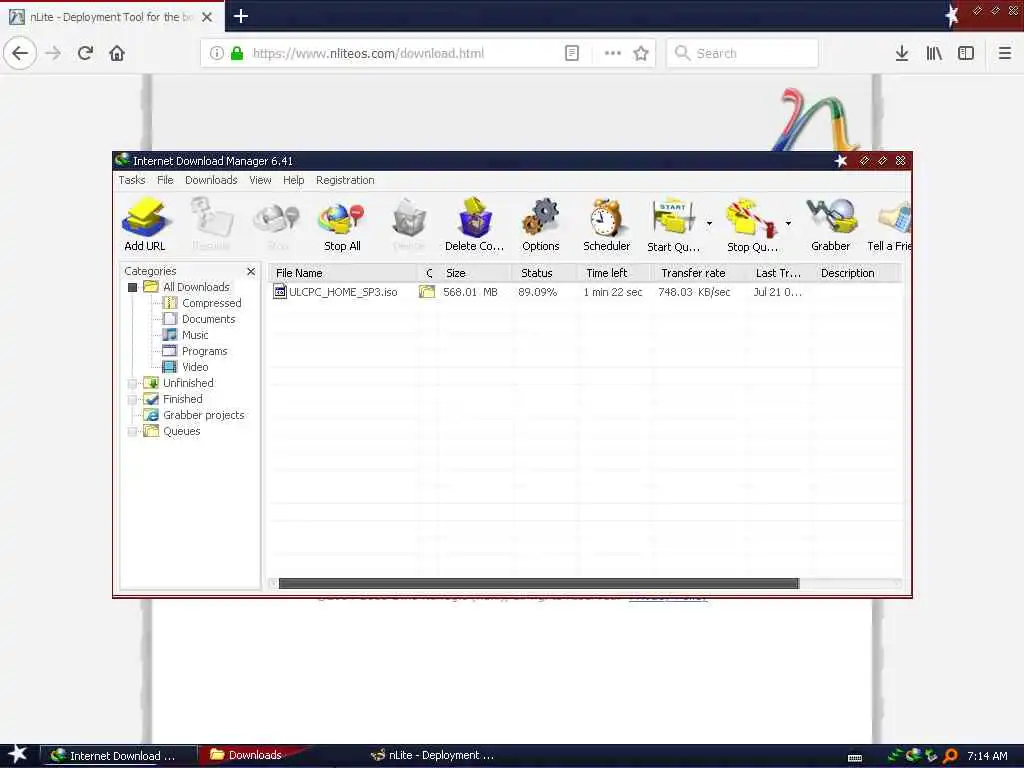
Task: Open the File menu in IDM
Action: click(165, 180)
